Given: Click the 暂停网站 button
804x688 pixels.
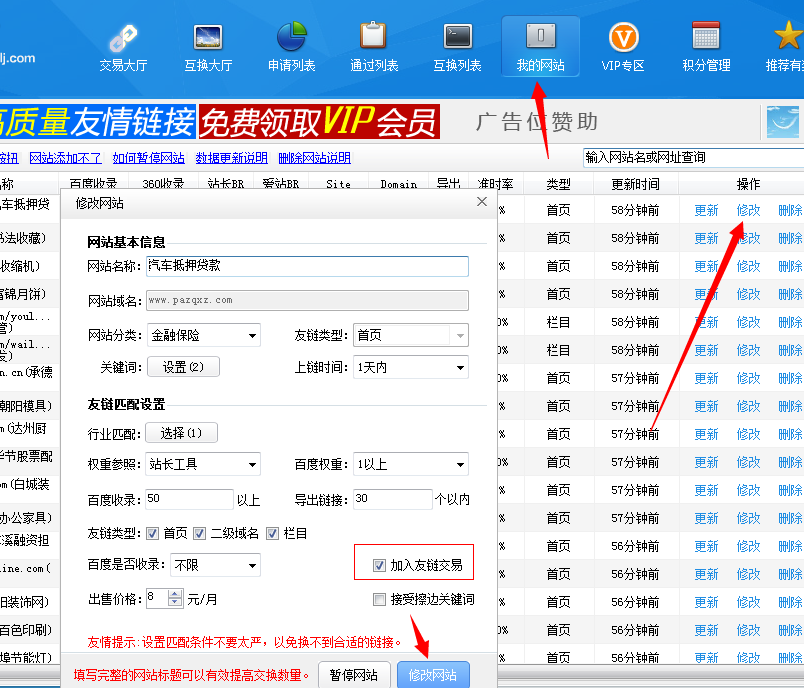Looking at the screenshot, I should coord(354,675).
